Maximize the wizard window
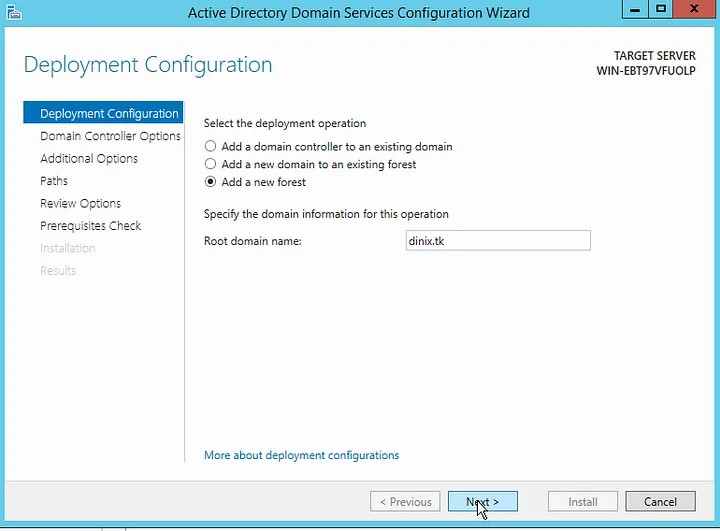 [x=661, y=9]
